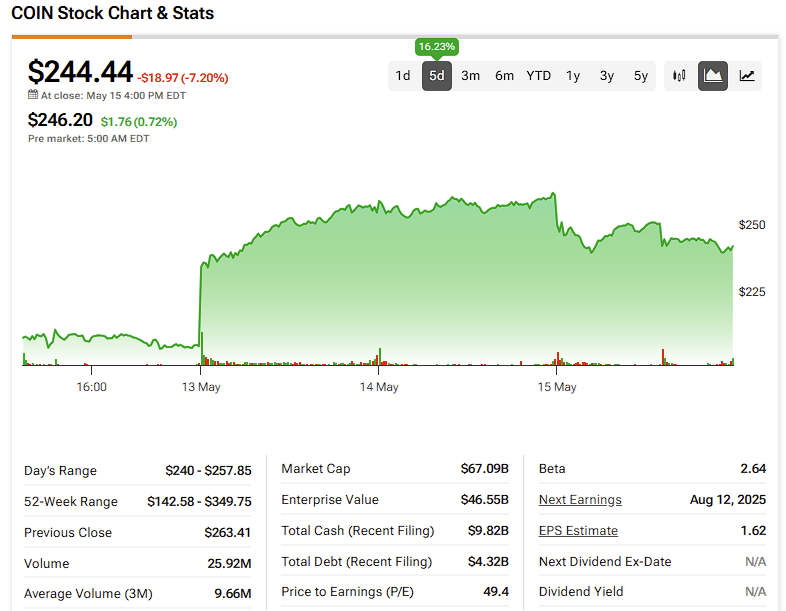786x611 pixels.
Task: Click the 16:00 axis label
Action: click(x=91, y=387)
